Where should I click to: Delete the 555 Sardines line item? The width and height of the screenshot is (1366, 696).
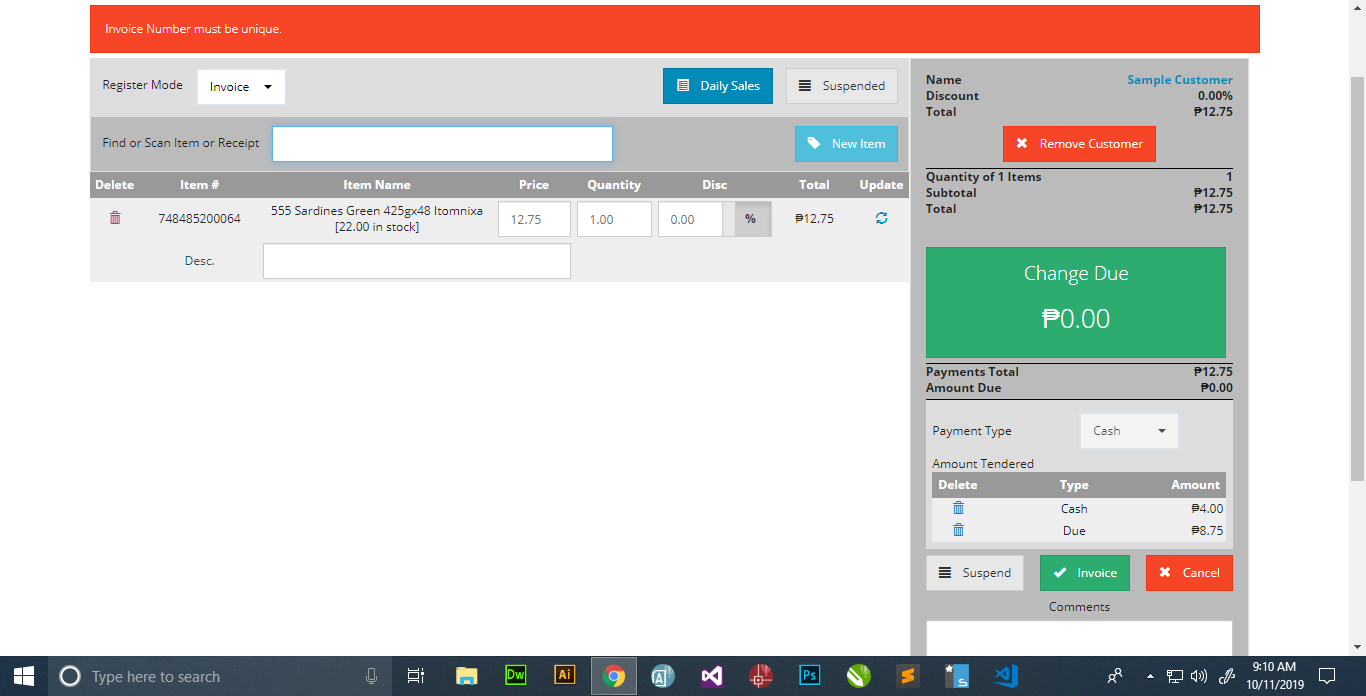tap(114, 218)
